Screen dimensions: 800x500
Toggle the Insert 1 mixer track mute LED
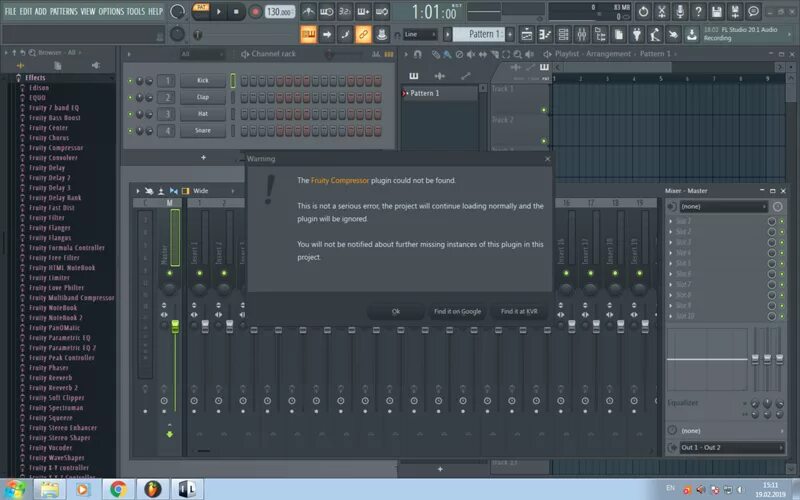199,273
